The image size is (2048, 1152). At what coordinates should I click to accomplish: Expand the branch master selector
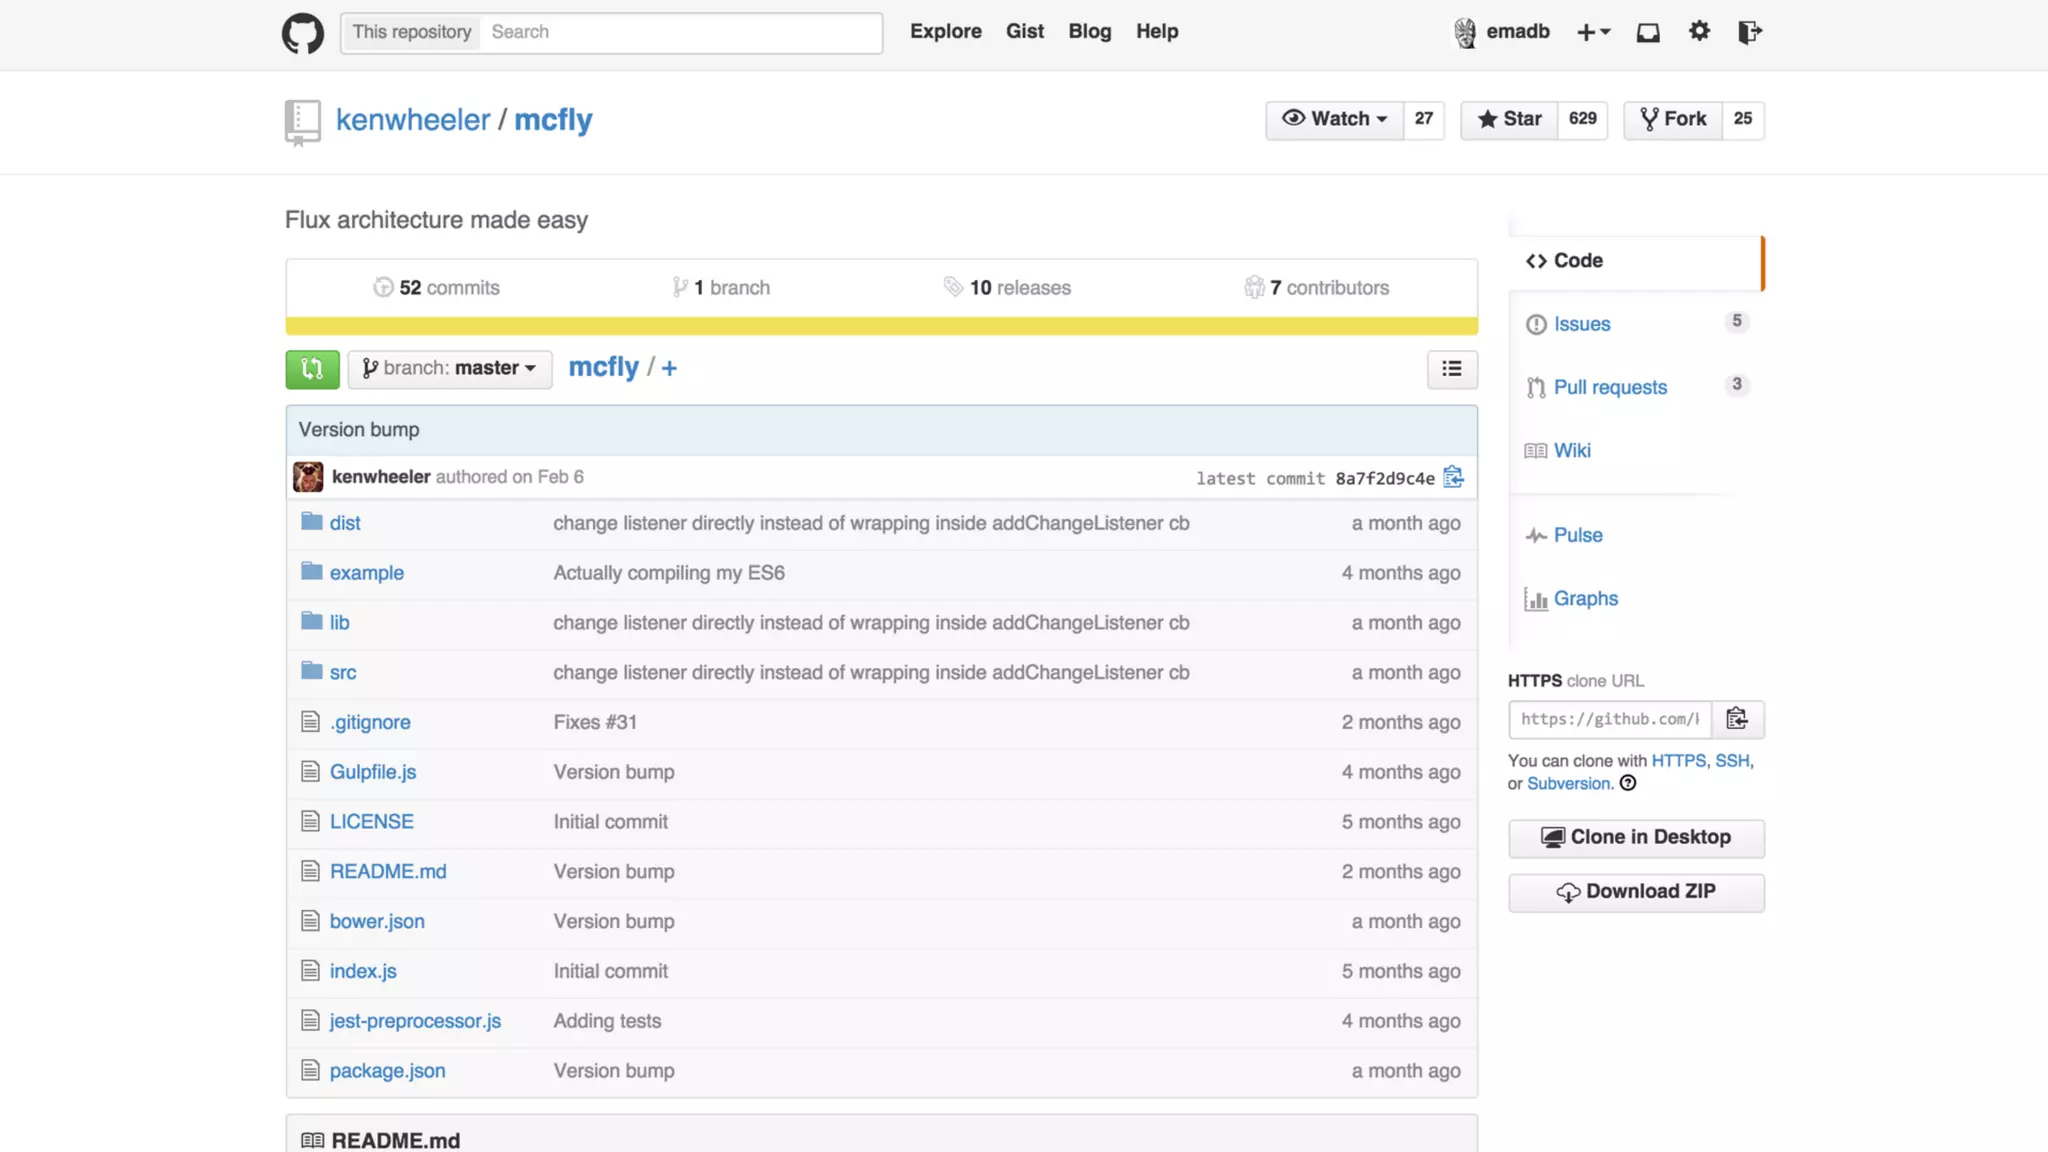pos(450,369)
